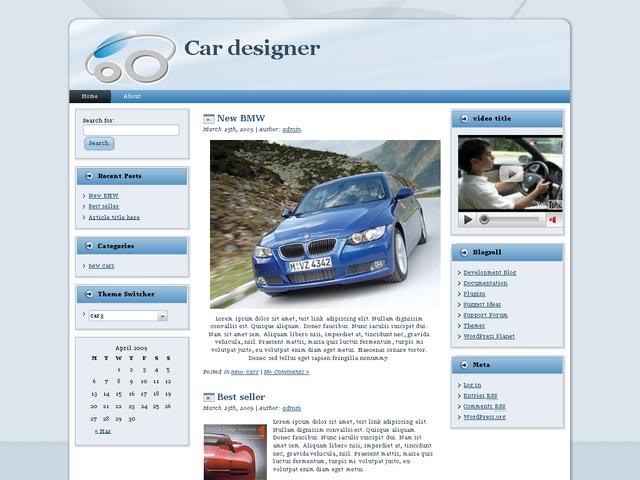Screen dimensions: 640x480
Task: Open the Comments RSS link
Action: click(484, 407)
